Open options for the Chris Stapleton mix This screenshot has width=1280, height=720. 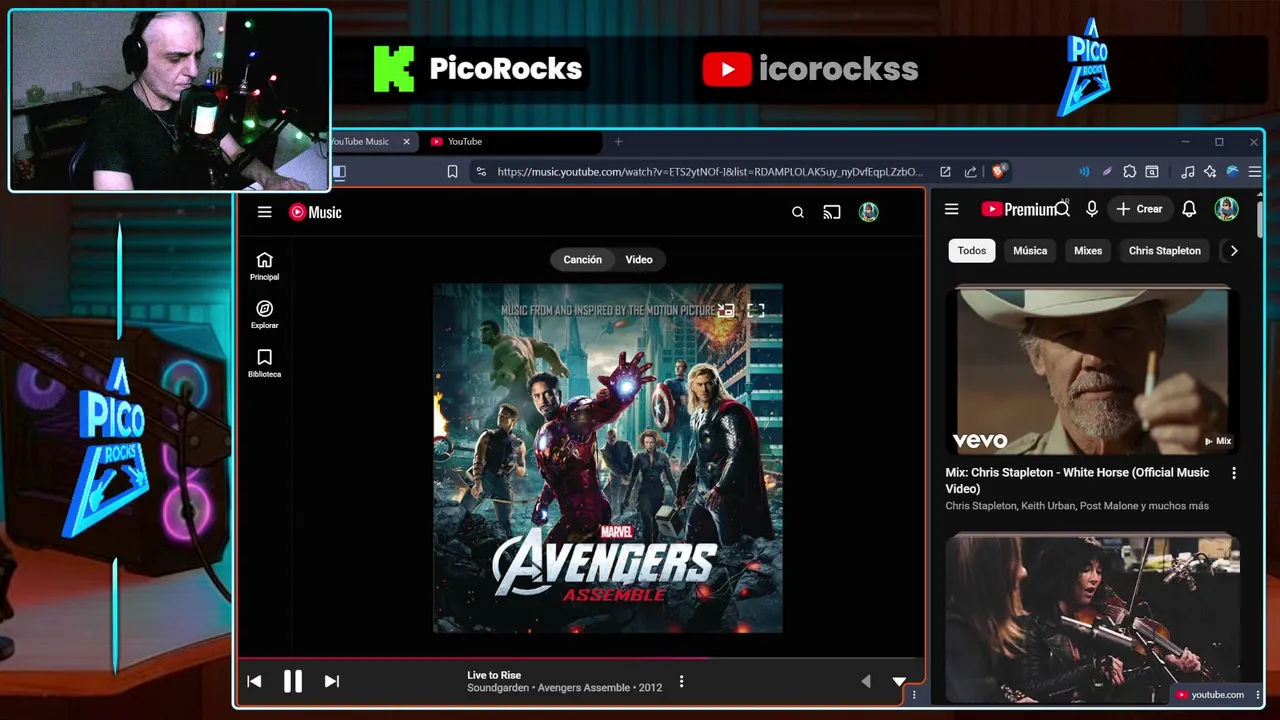click(x=1233, y=473)
